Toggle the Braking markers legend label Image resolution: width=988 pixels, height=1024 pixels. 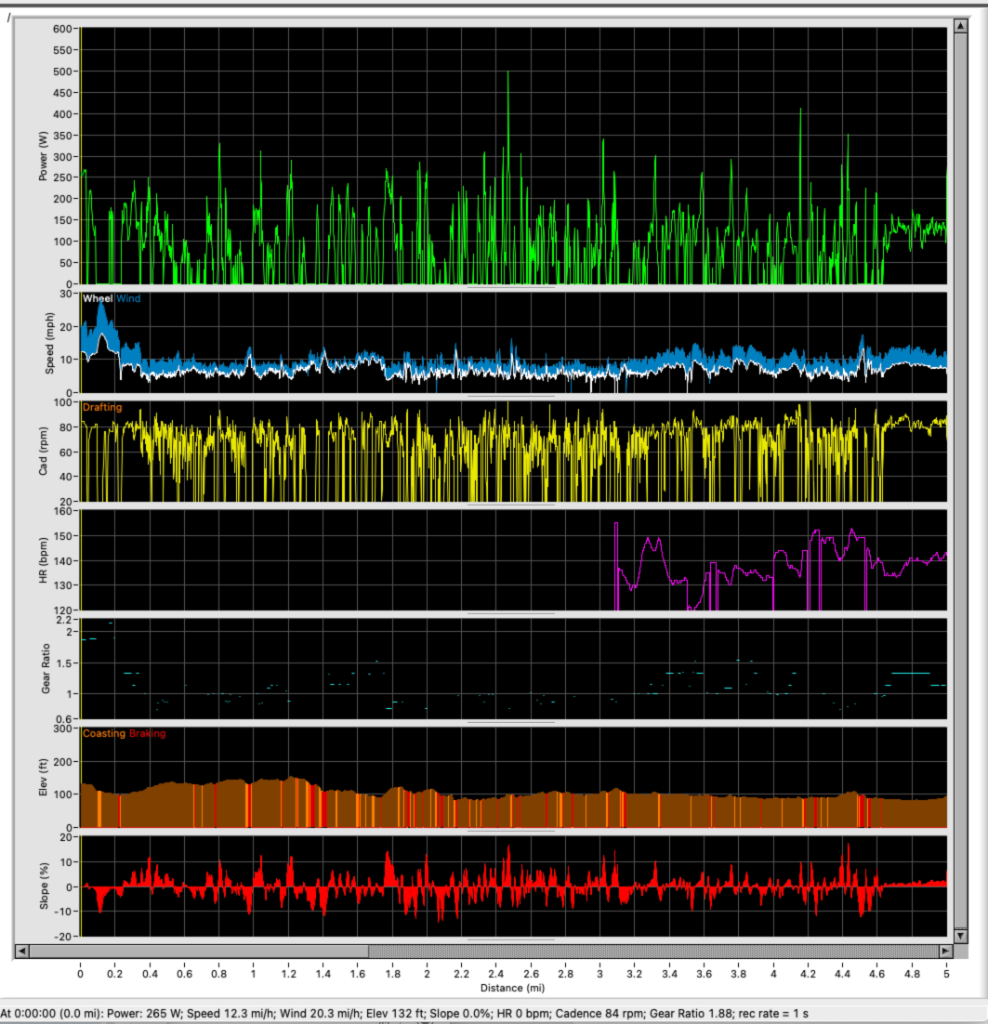tap(146, 732)
